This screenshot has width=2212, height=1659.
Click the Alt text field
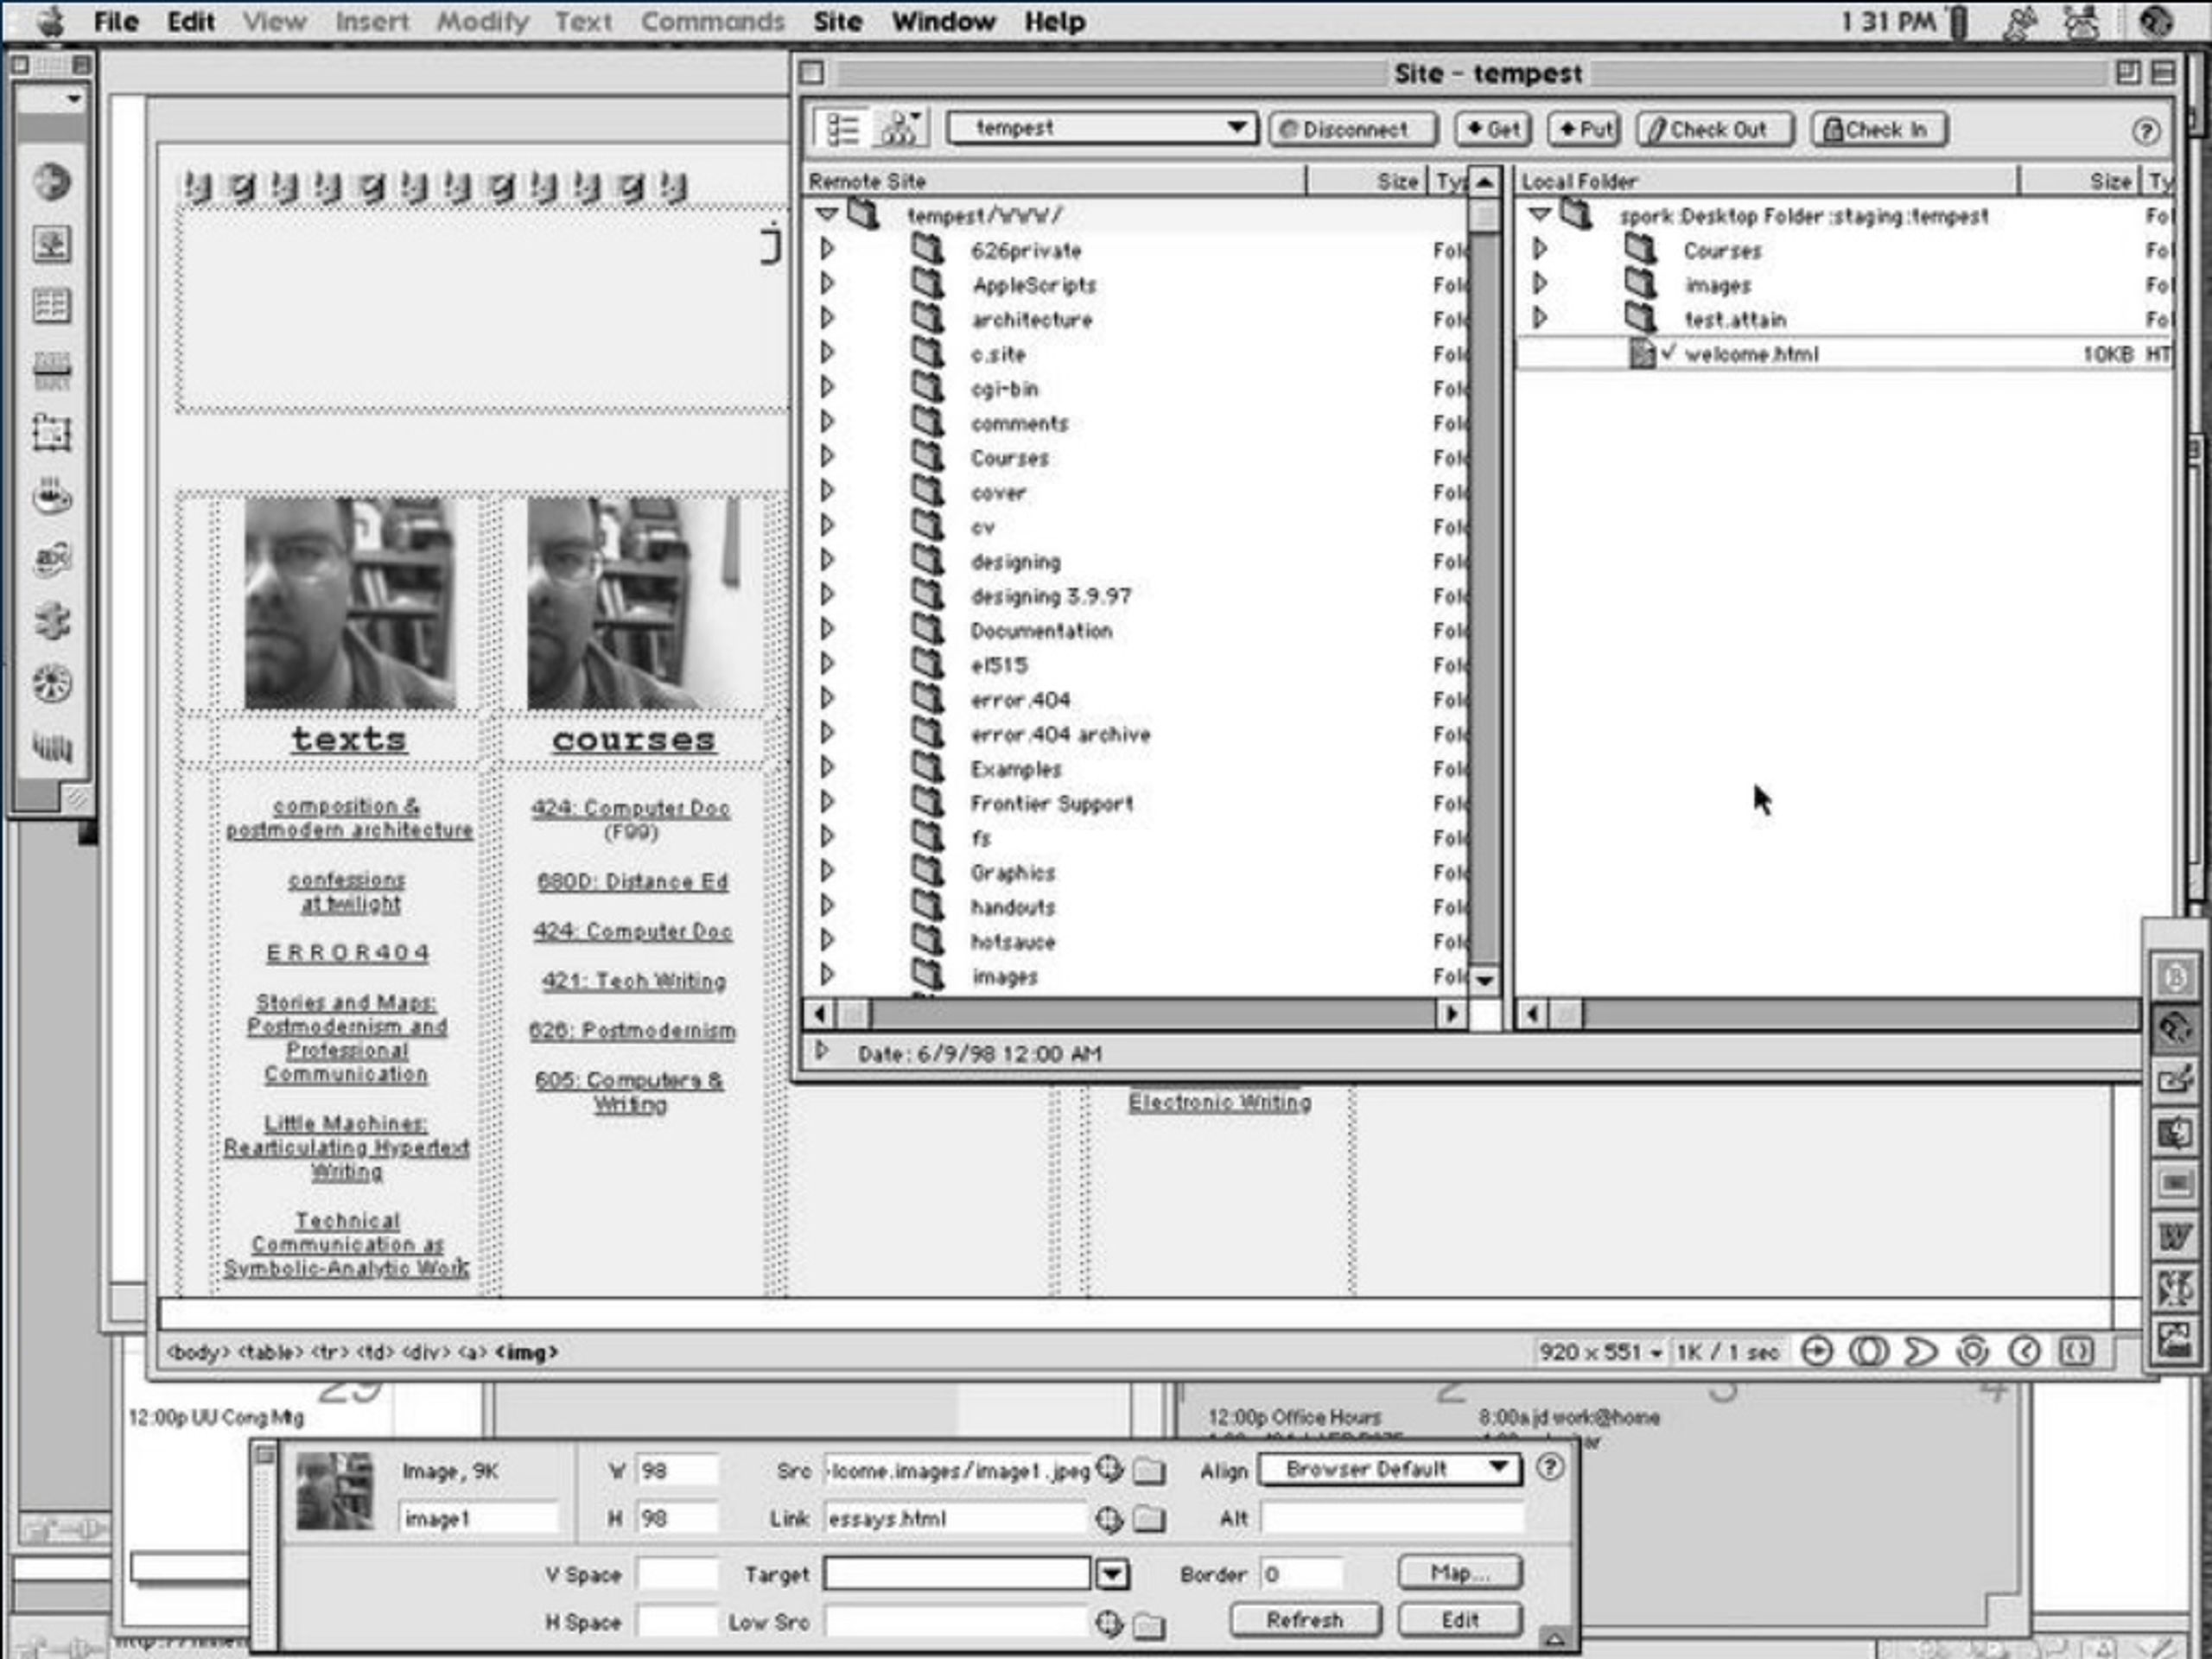[1392, 1518]
